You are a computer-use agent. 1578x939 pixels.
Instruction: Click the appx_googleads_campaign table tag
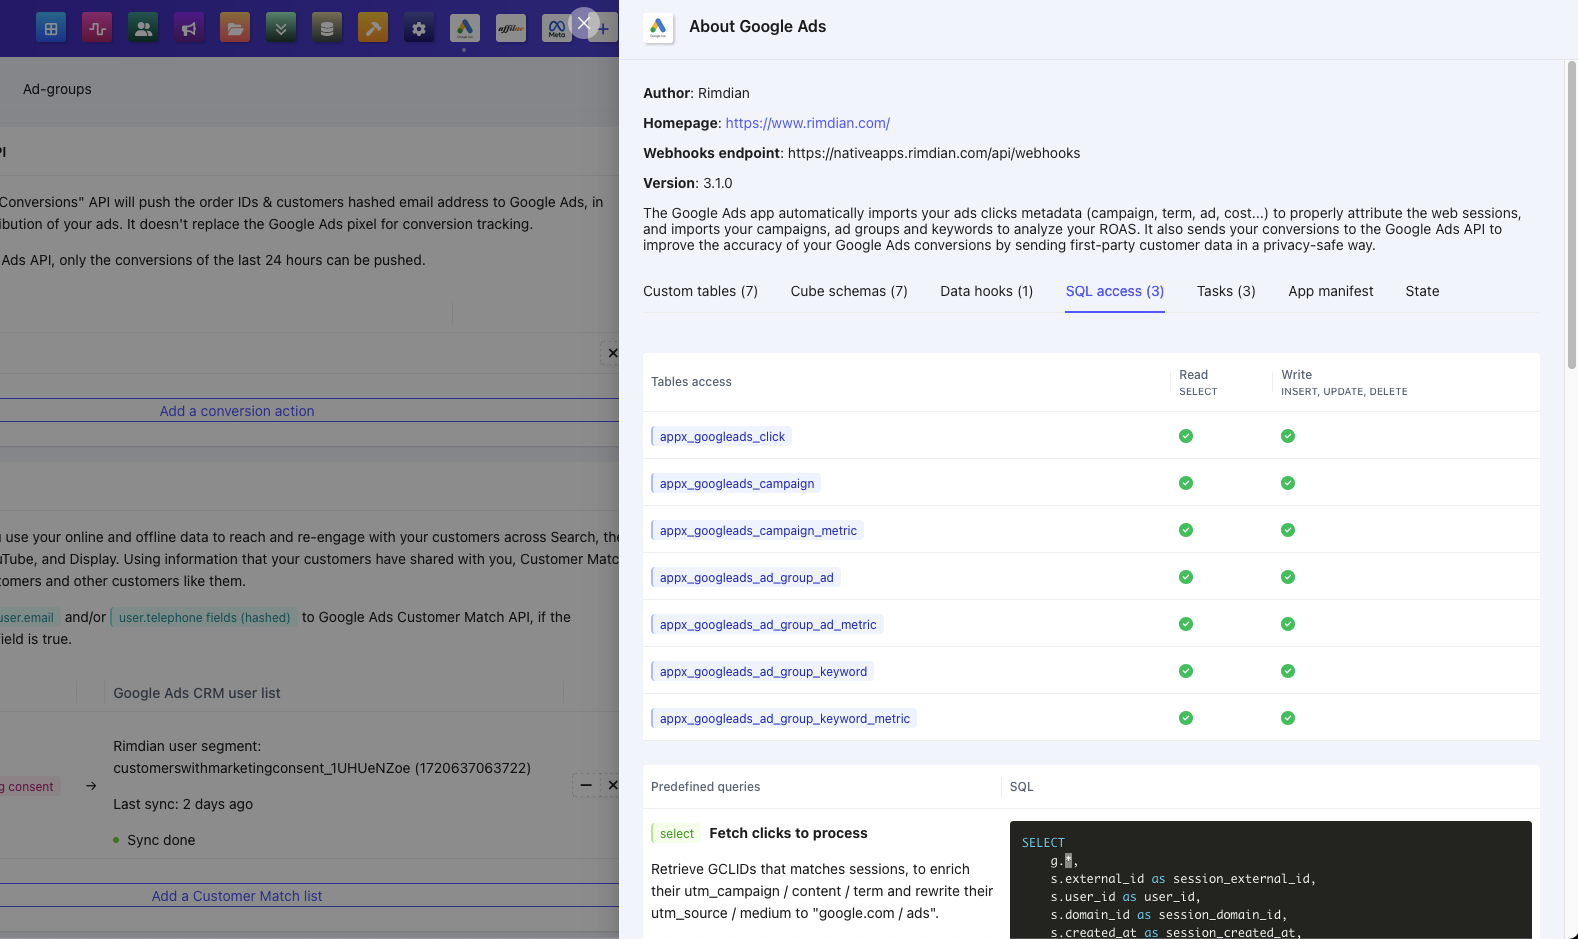click(x=736, y=483)
